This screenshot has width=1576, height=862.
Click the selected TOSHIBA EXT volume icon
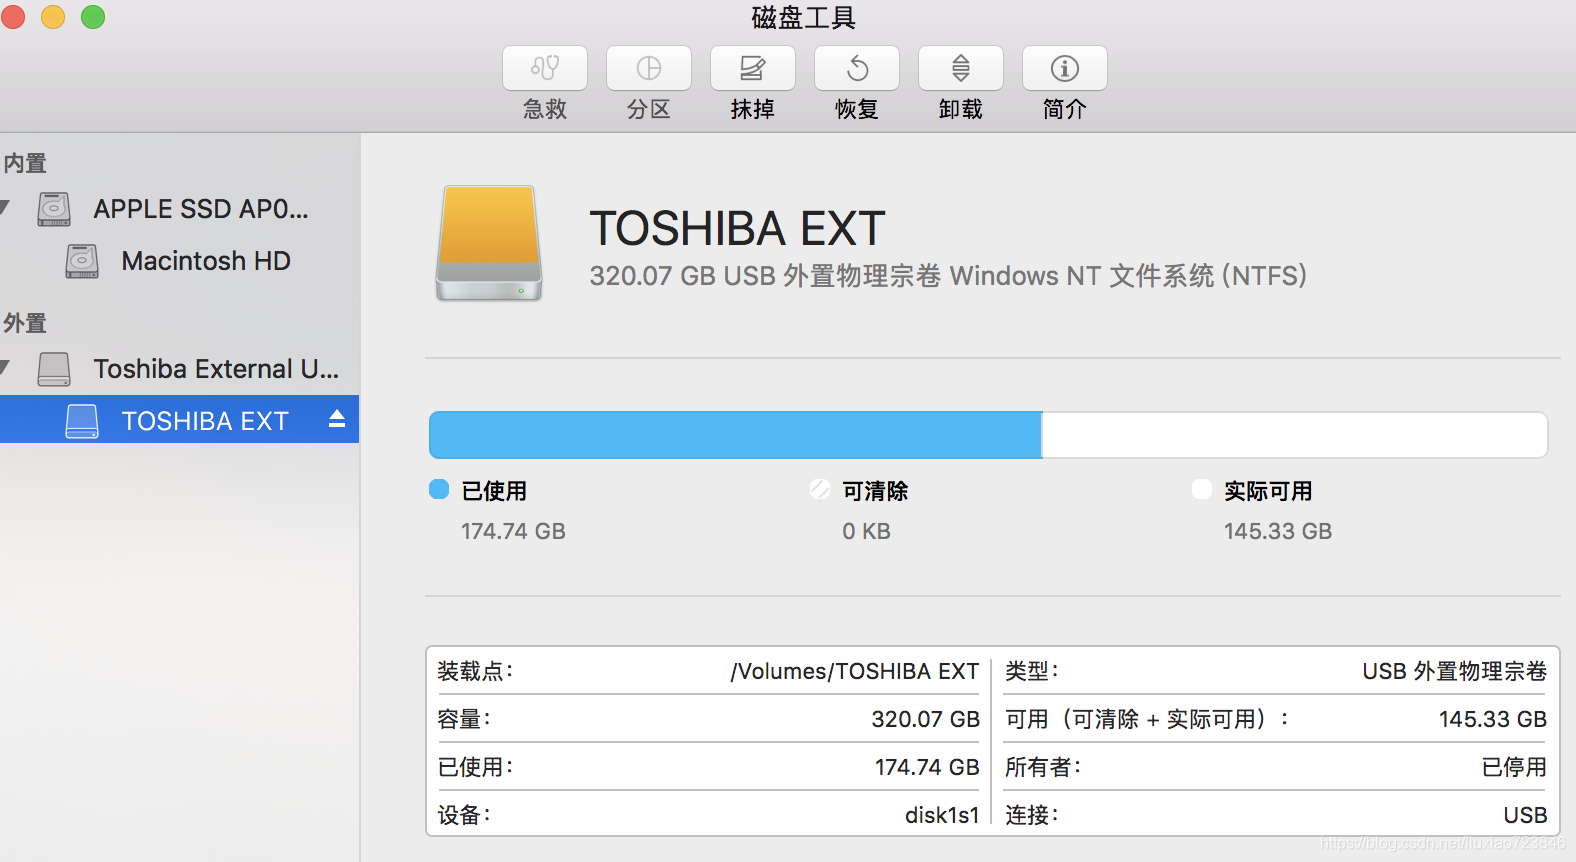point(82,421)
